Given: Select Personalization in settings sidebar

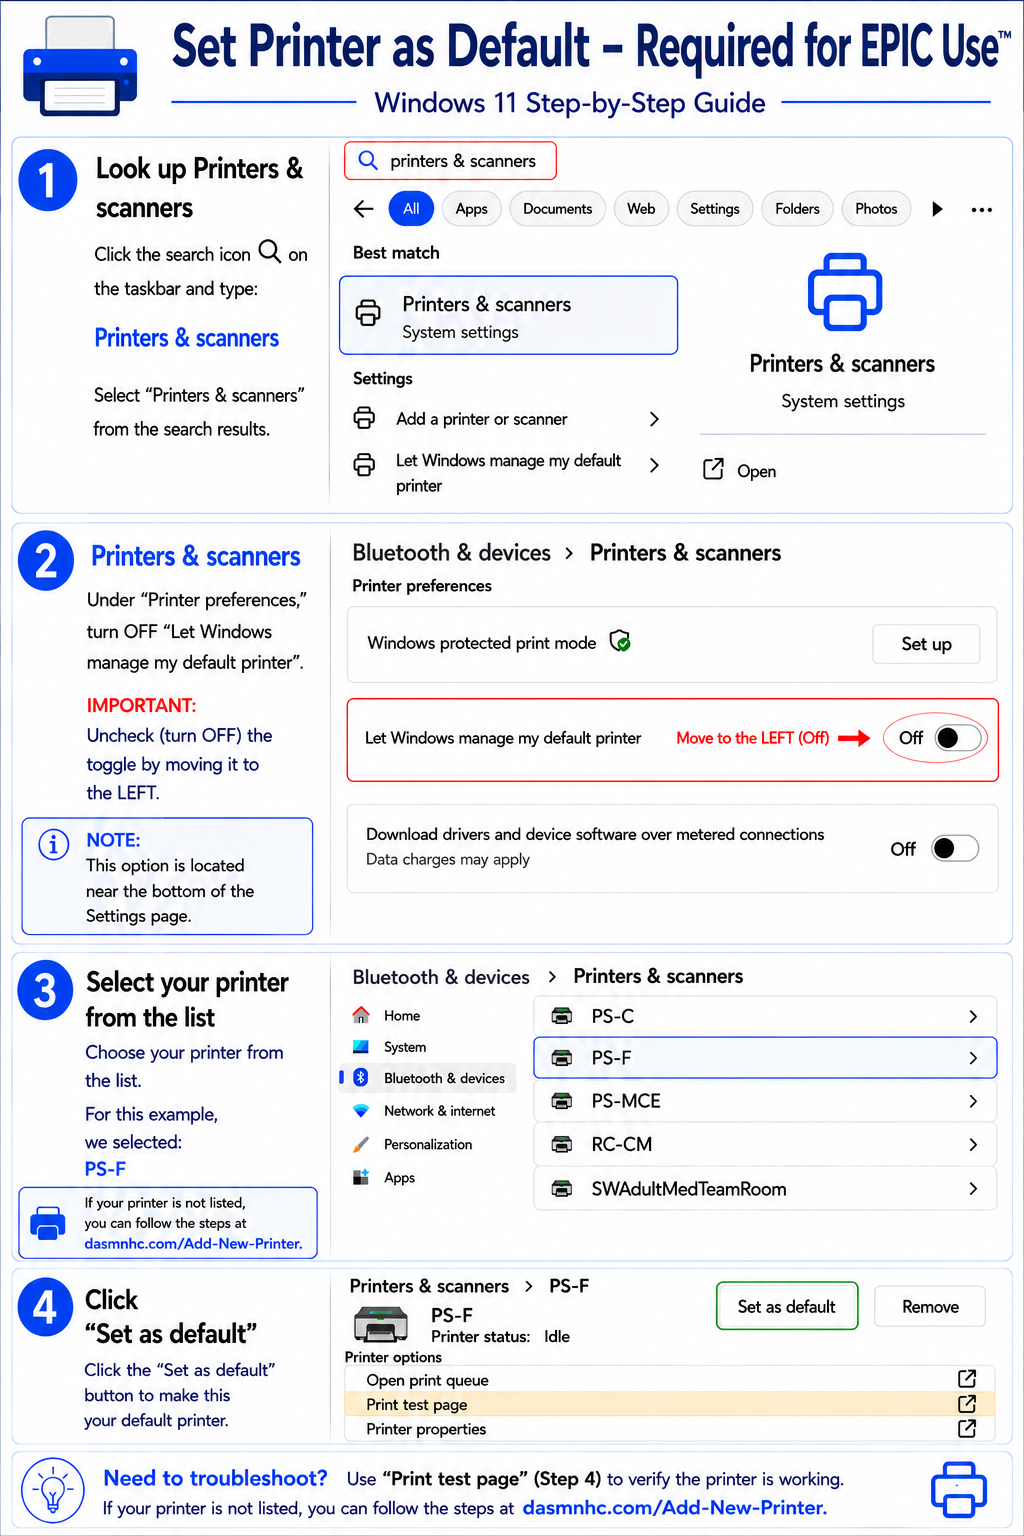Looking at the screenshot, I should (x=428, y=1144).
